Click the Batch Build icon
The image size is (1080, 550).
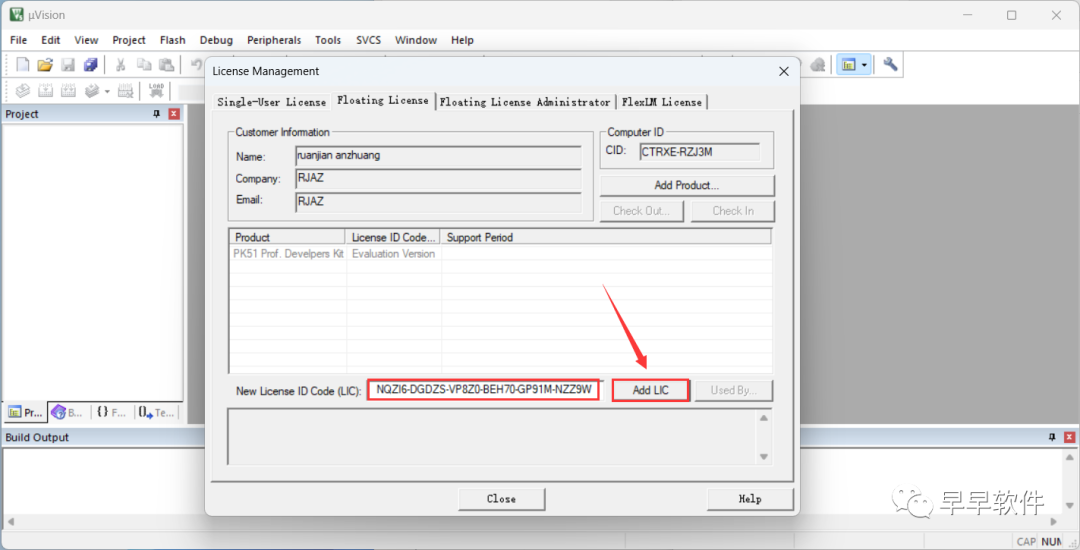point(91,91)
